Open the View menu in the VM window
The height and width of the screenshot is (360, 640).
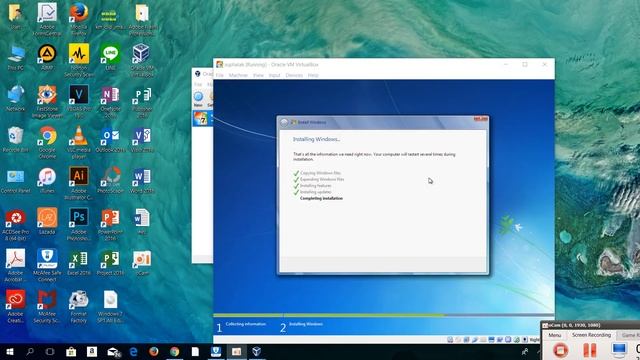pos(258,76)
